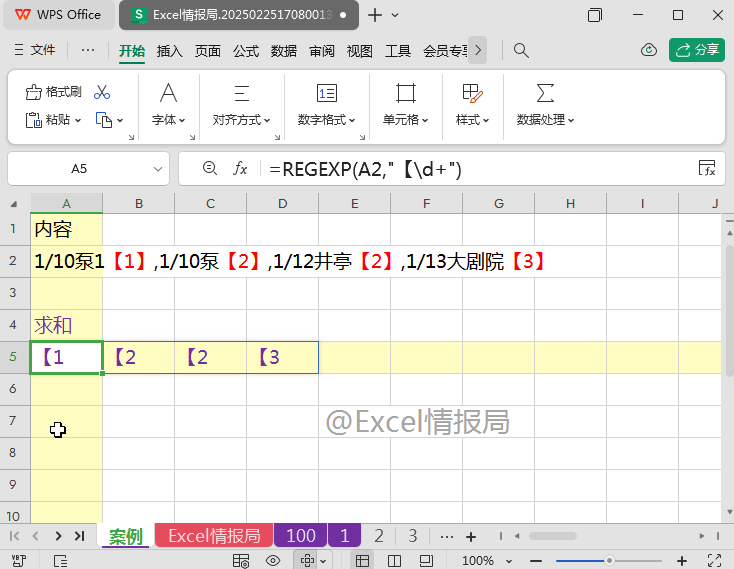Add a new sheet with the plus button
734x569 pixels.
471,536
